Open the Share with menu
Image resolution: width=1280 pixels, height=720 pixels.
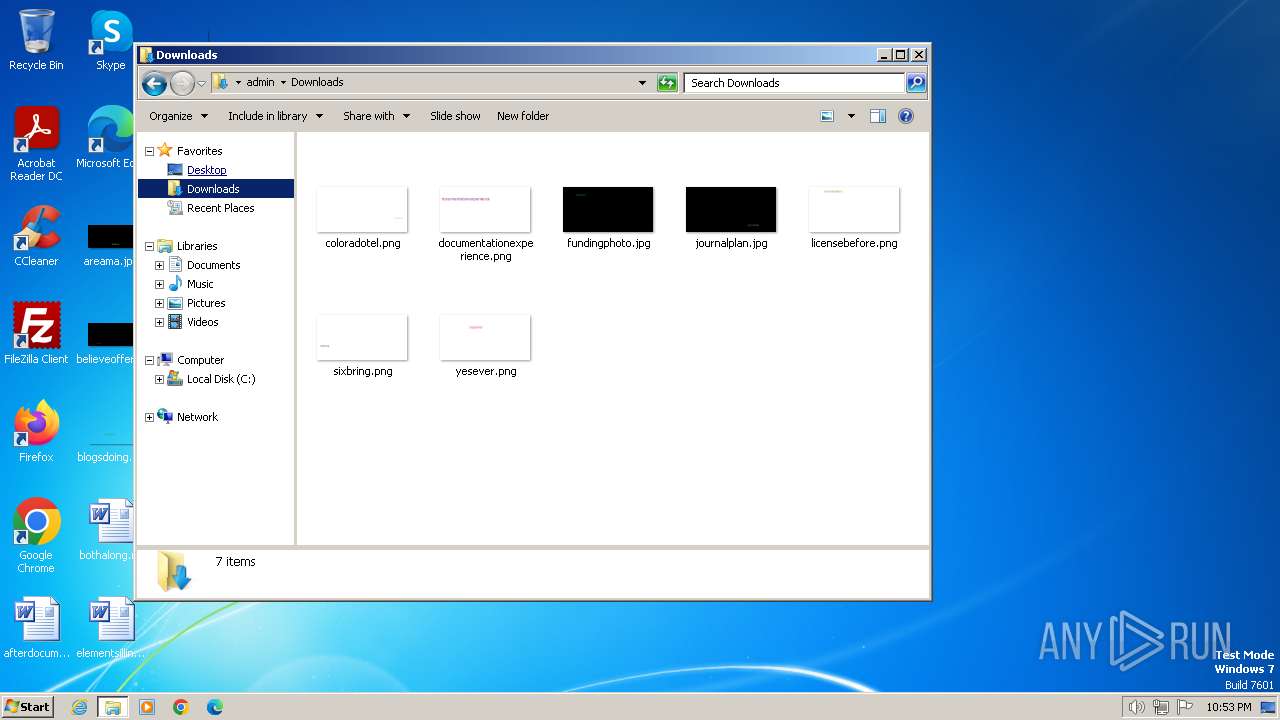click(x=376, y=116)
